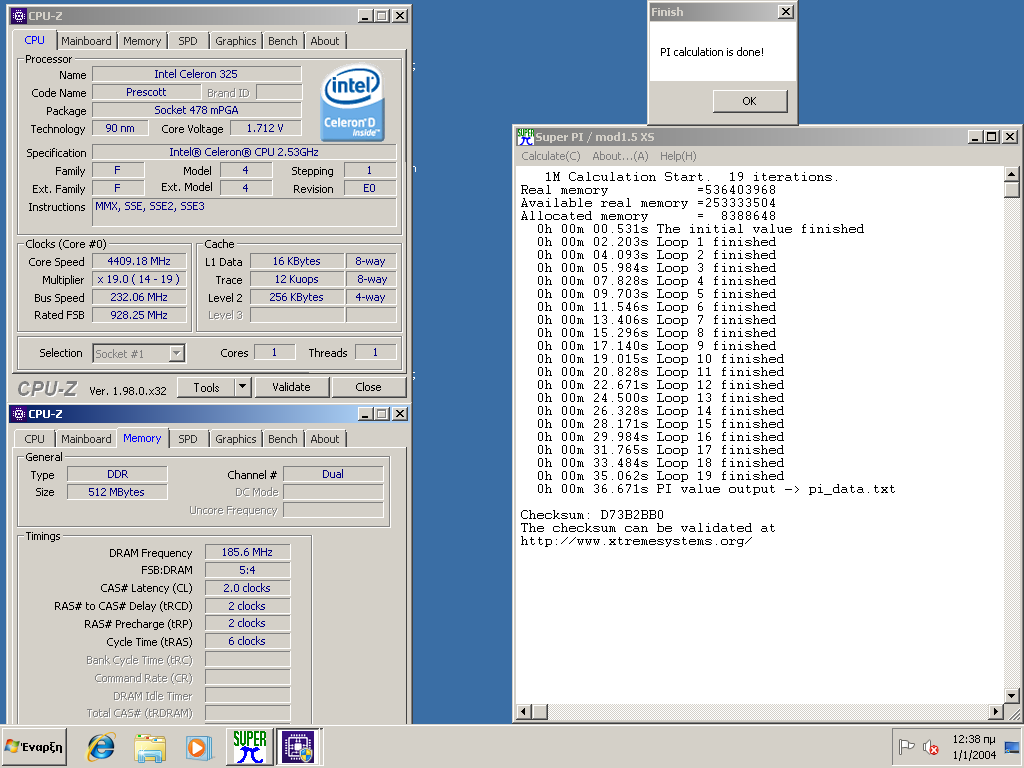Select CPU tab in lower CPU-Z window
1024x768 pixels.
point(34,439)
